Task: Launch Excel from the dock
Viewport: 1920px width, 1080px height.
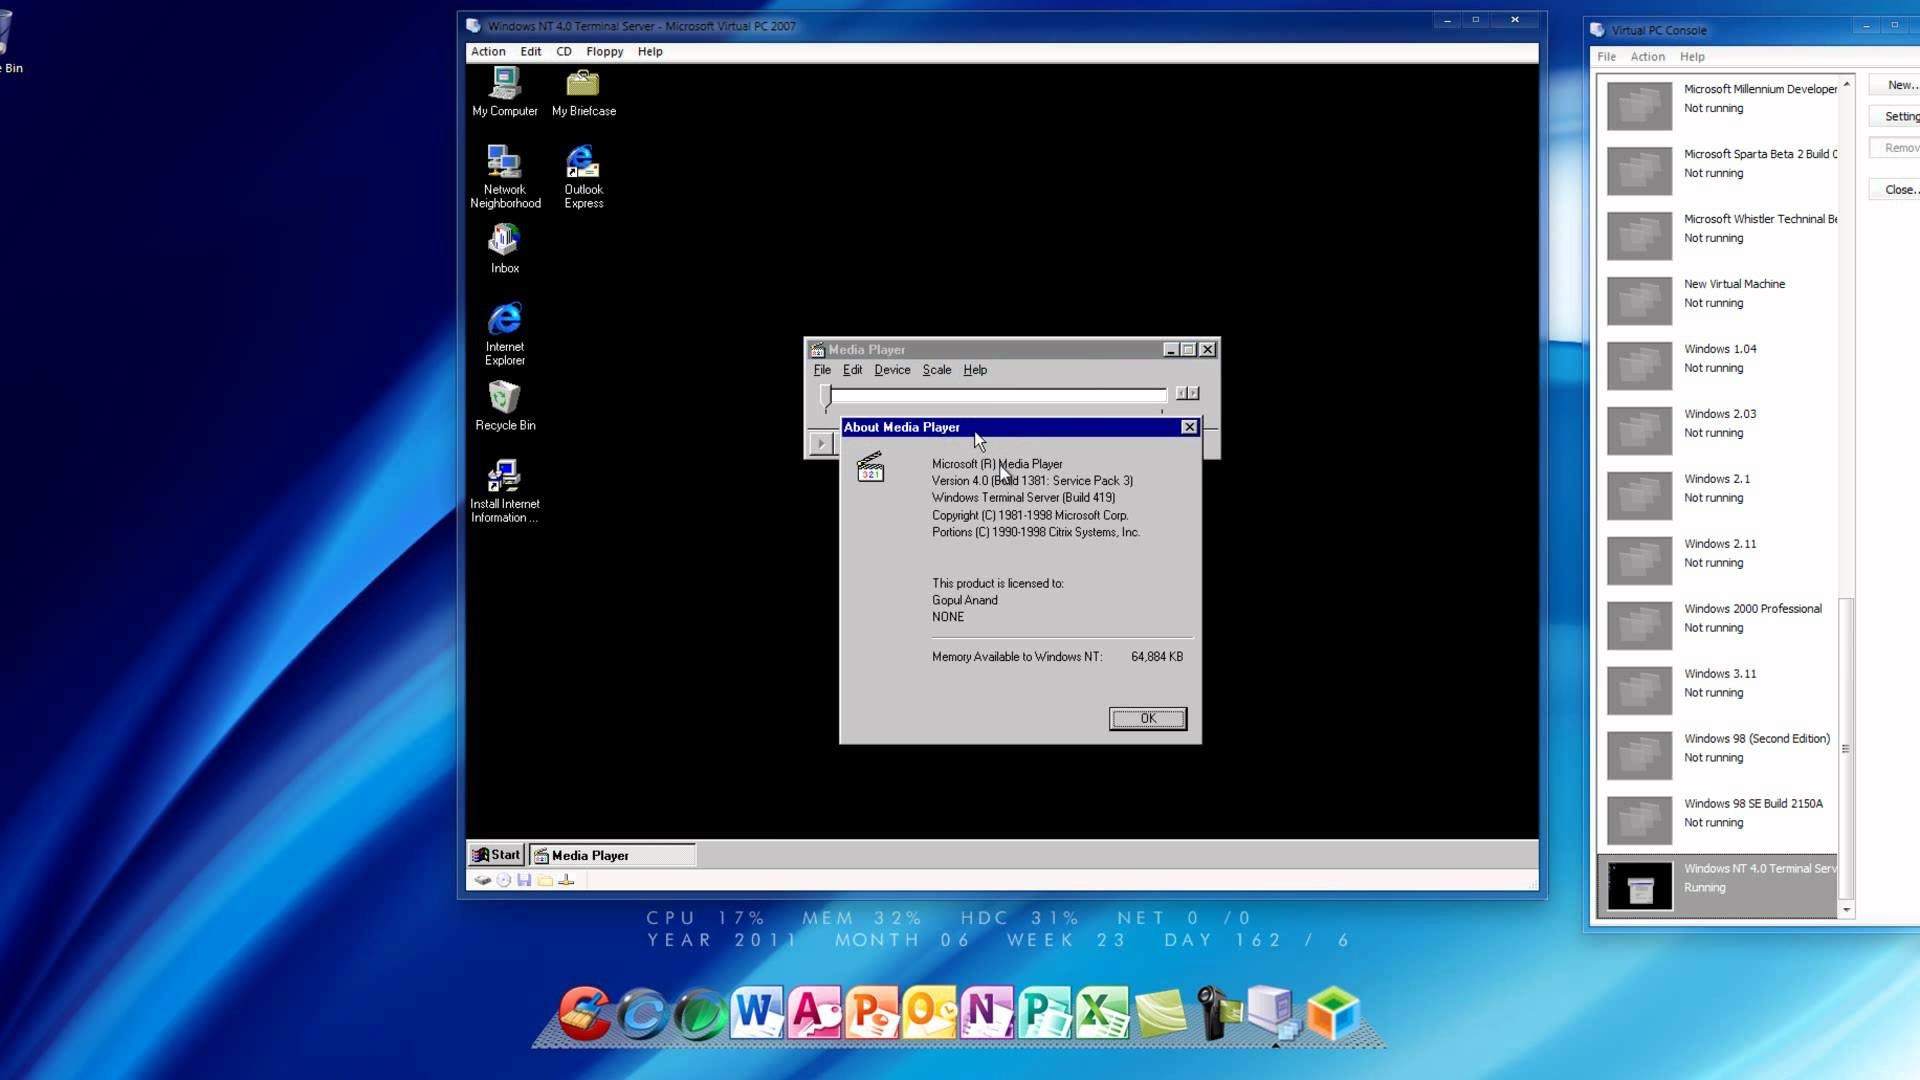Action: [x=1103, y=1013]
